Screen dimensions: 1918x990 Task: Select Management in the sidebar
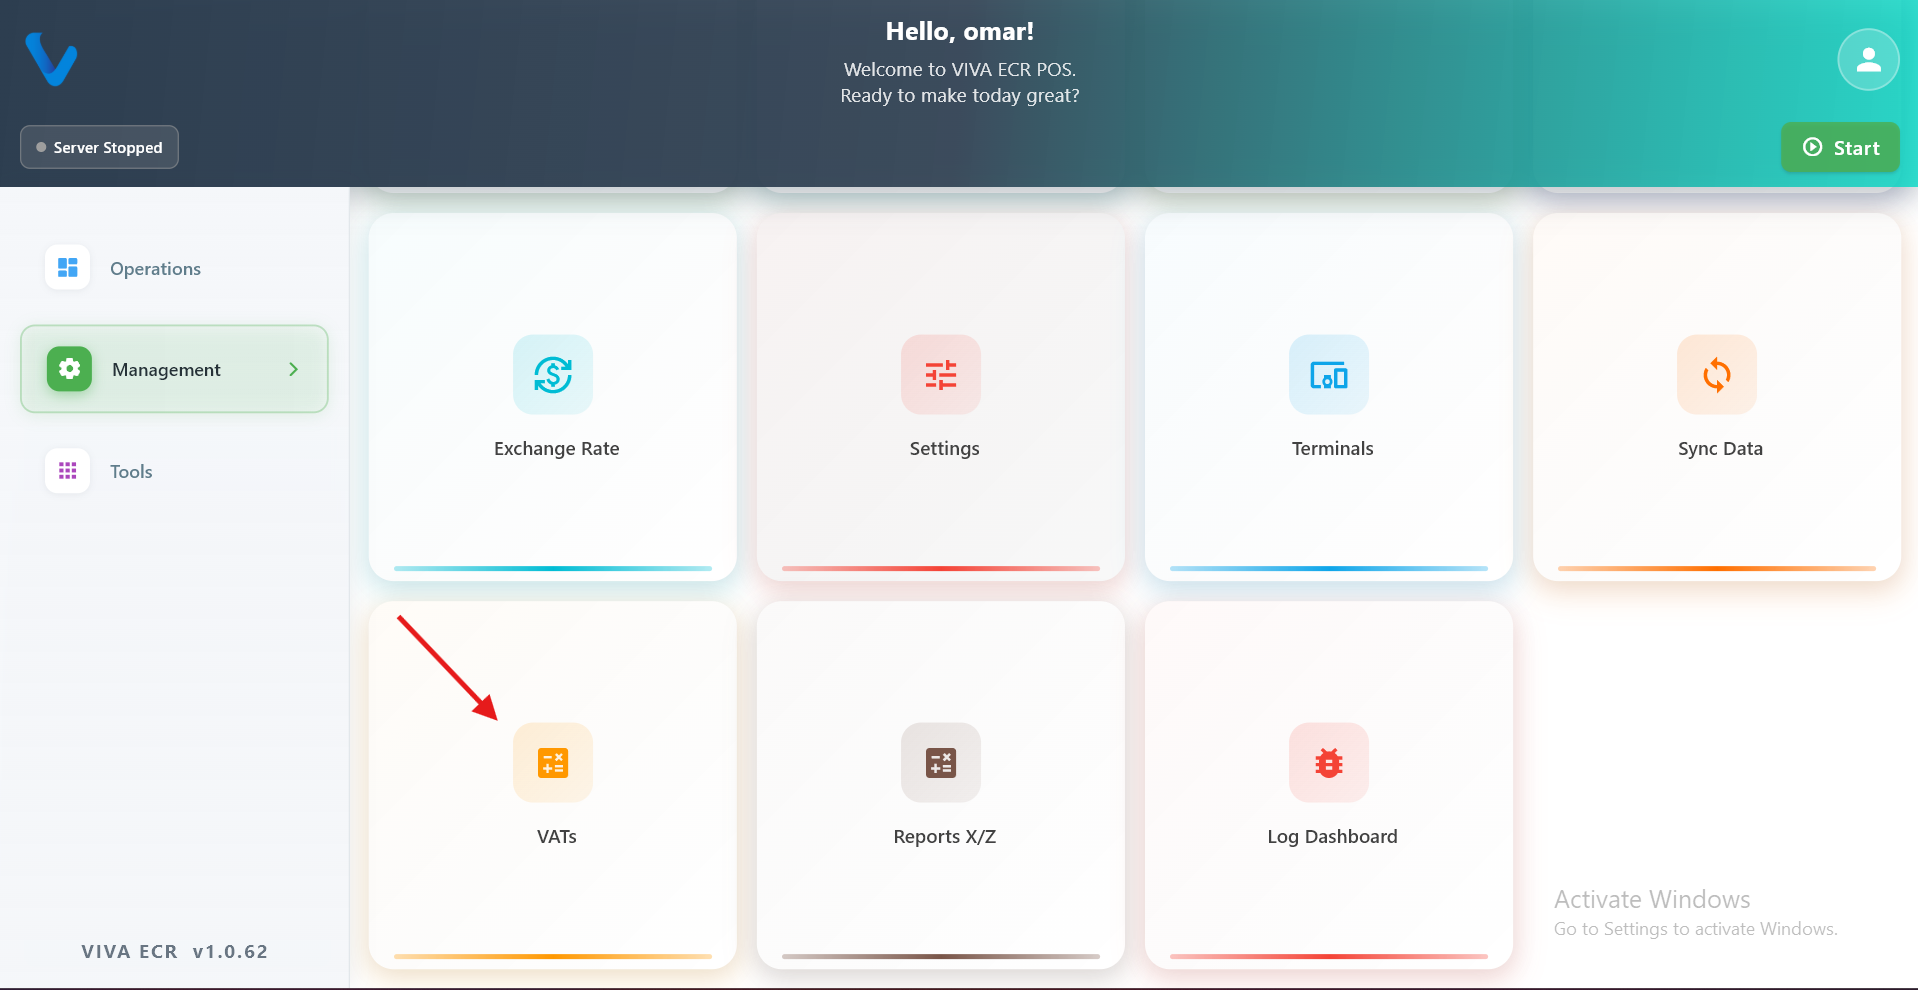pyautogui.click(x=174, y=369)
